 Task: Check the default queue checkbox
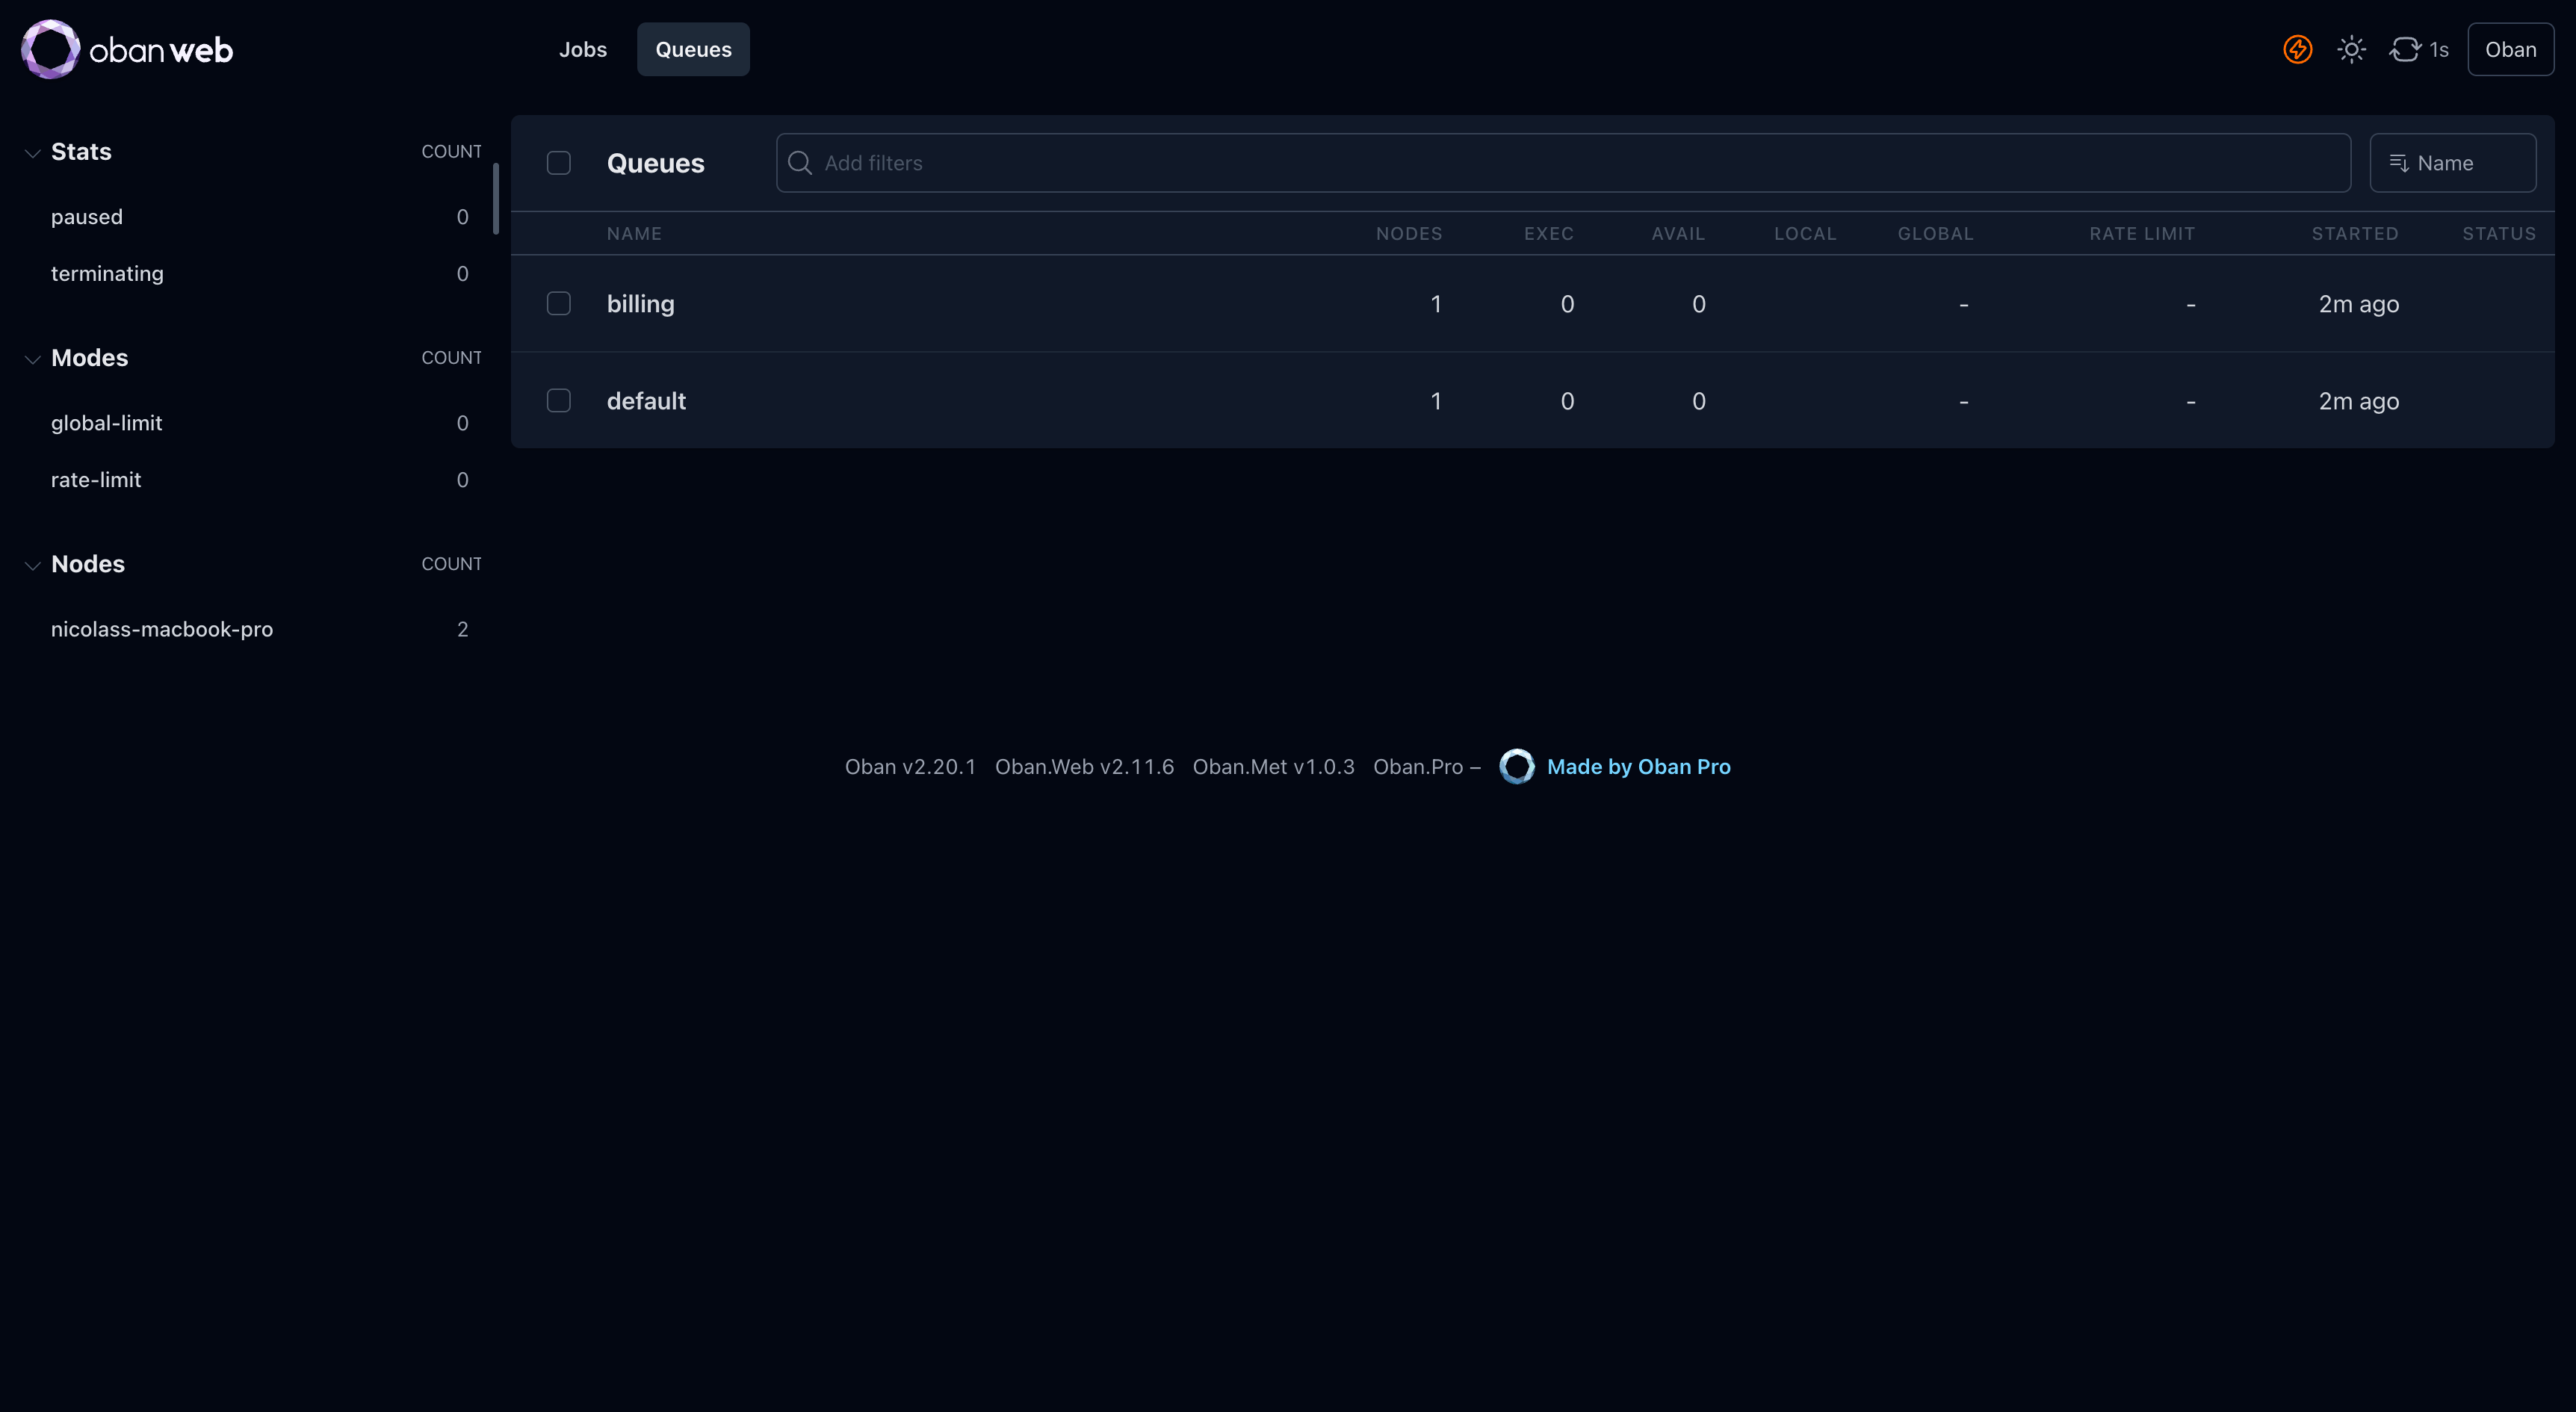[559, 400]
